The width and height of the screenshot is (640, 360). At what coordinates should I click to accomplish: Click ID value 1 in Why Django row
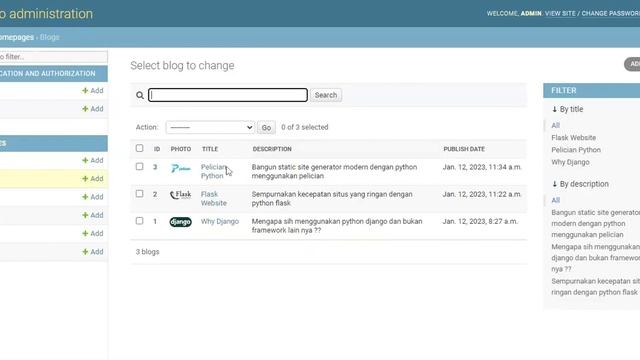[x=155, y=221]
